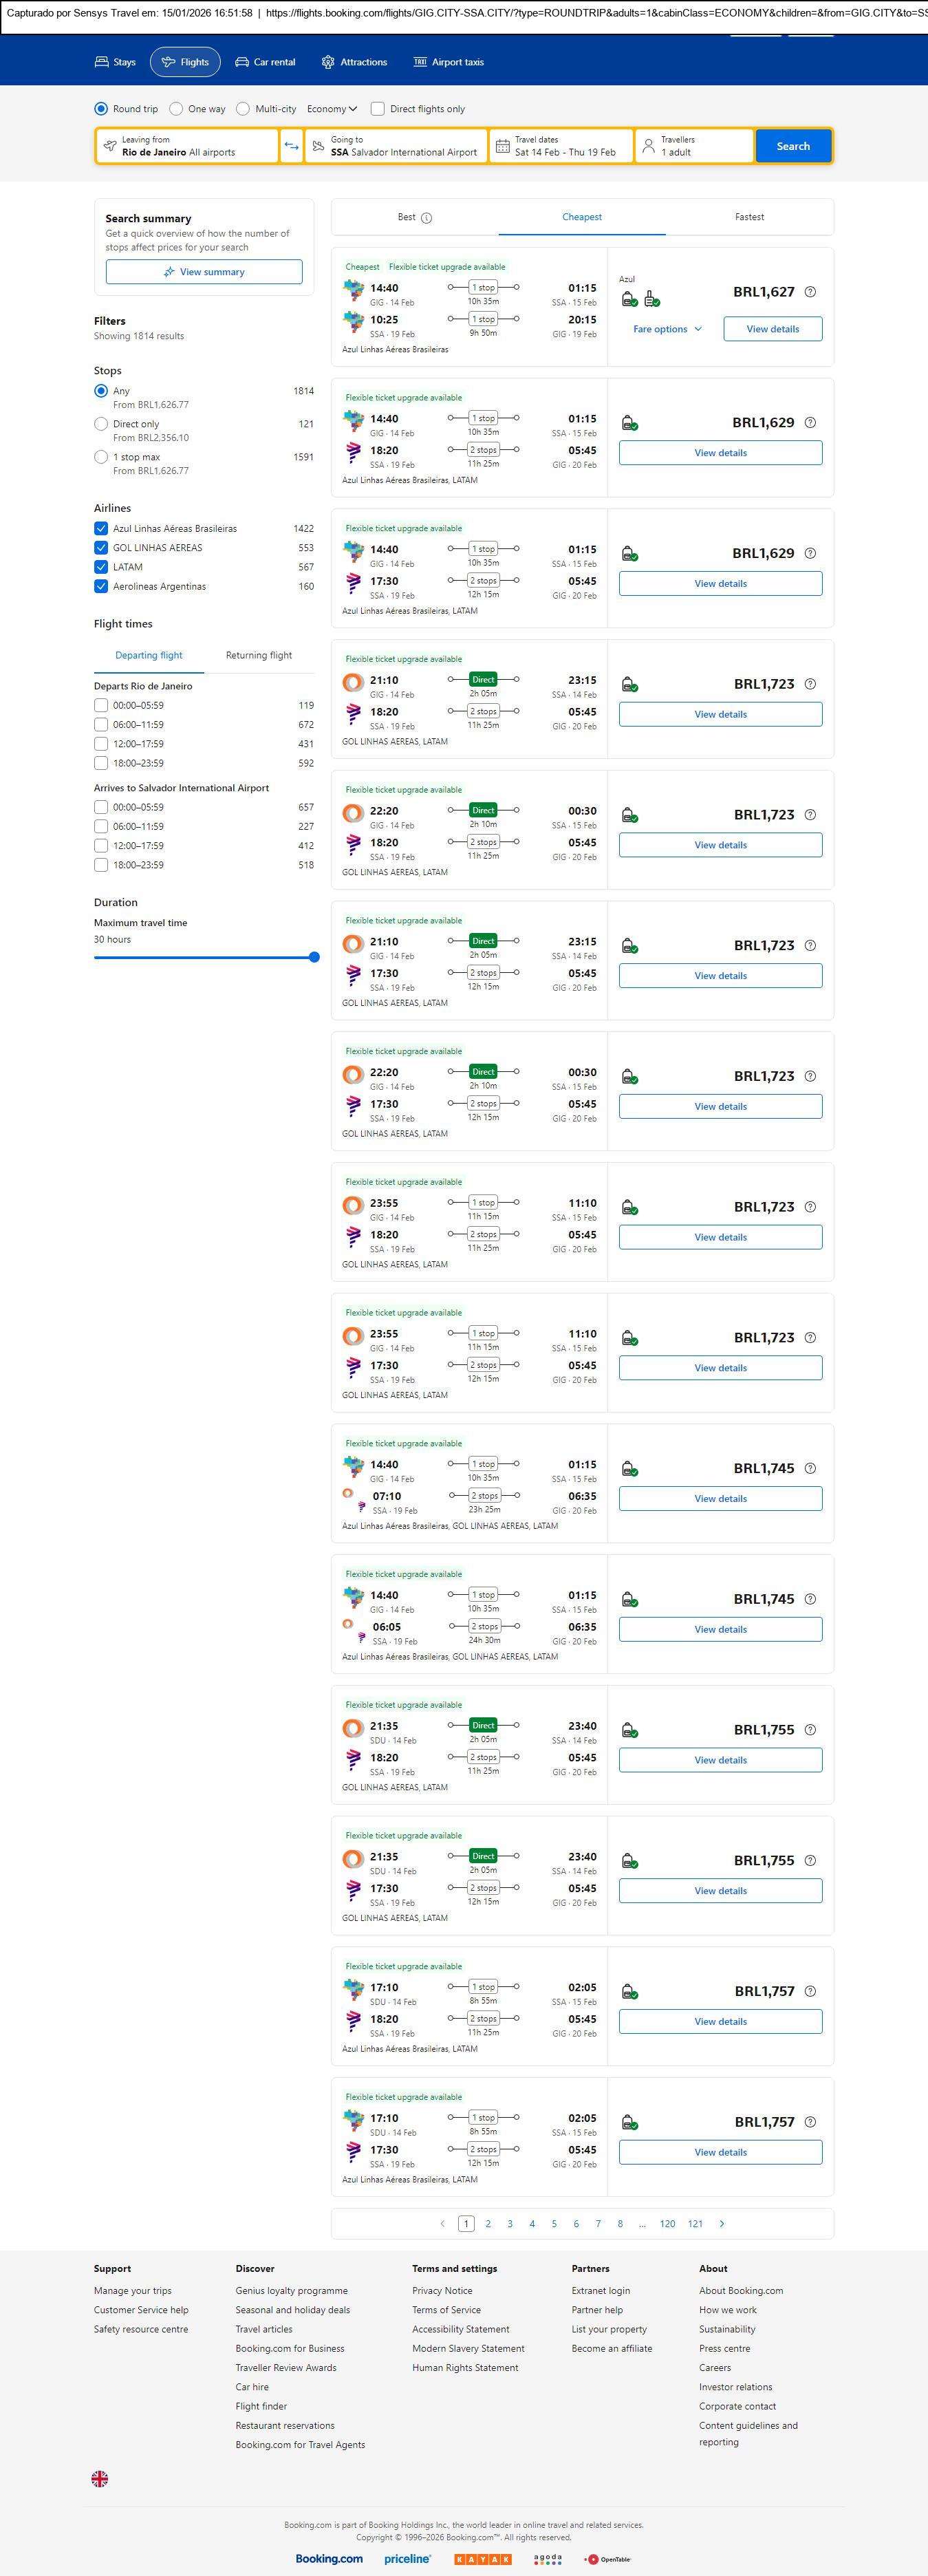Expand Fare options for the Azul flight
The height and width of the screenshot is (2576, 928).
coord(667,329)
